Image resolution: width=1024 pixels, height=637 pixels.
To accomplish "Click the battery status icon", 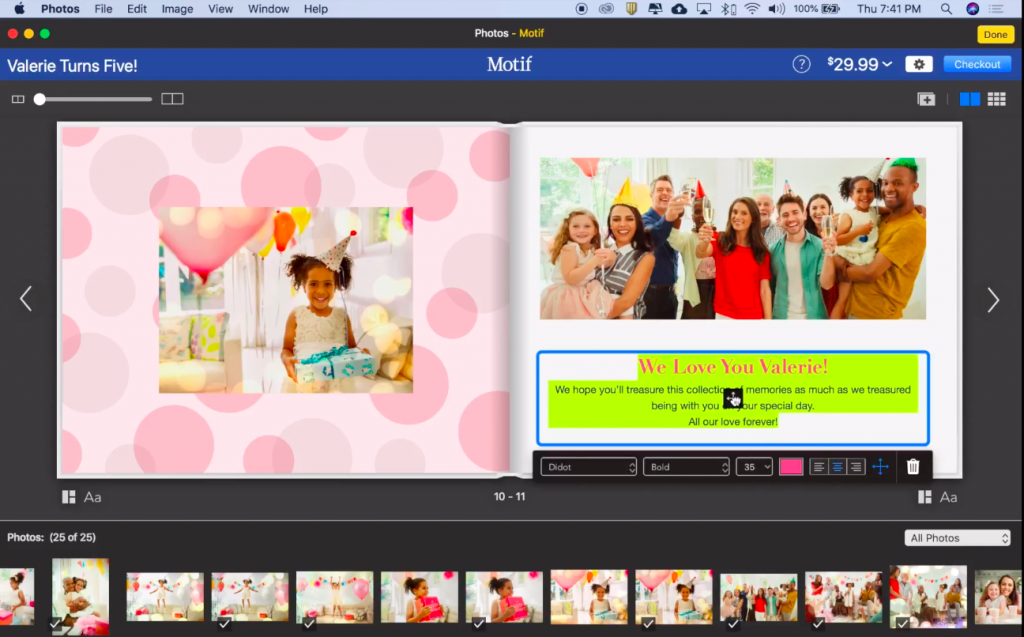I will click(830, 9).
